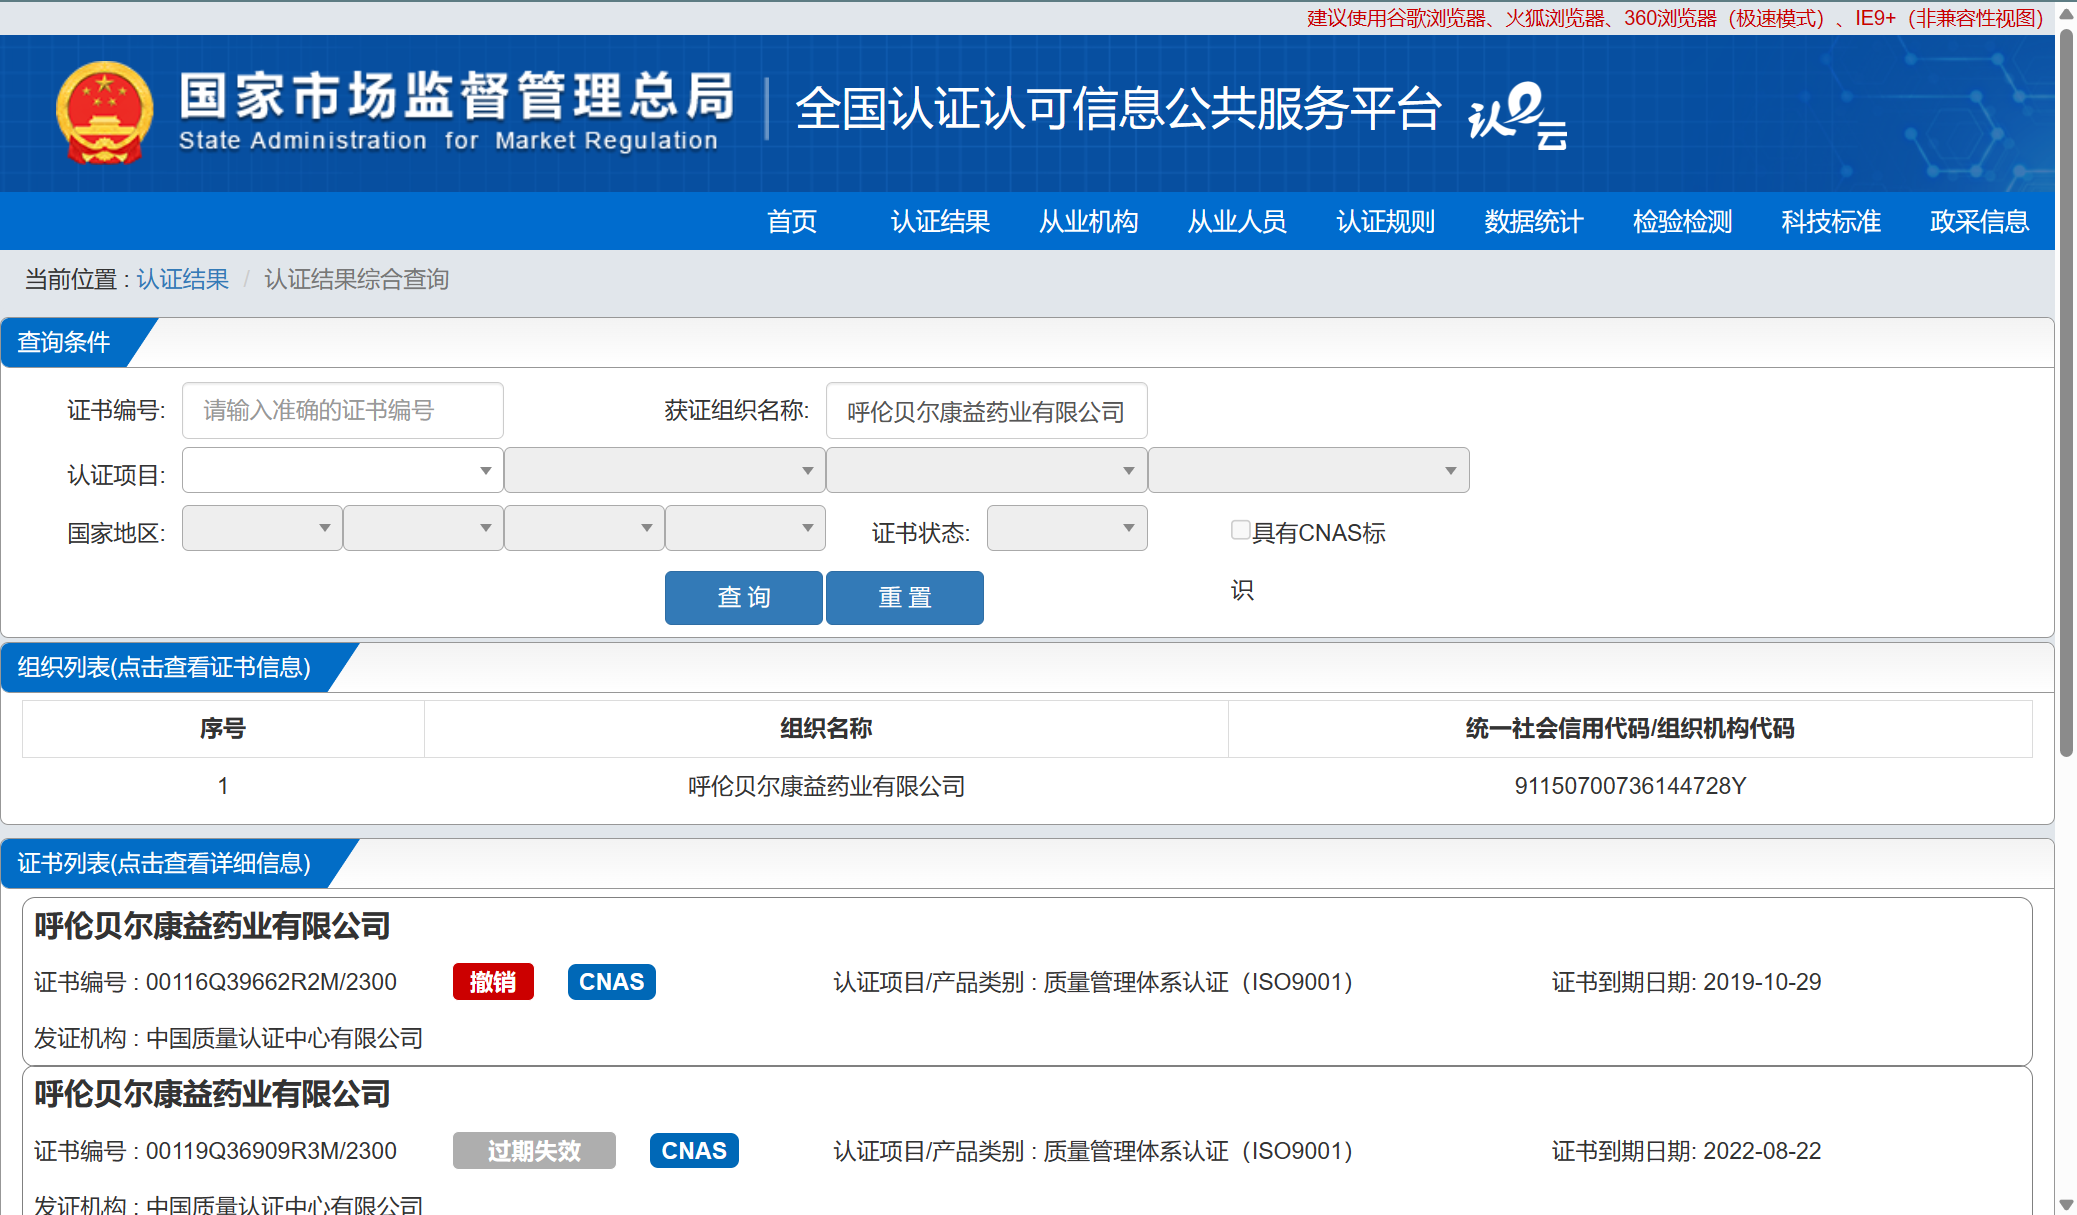The width and height of the screenshot is (2077, 1215).
Task: Click the 查询 search button
Action: 744,598
